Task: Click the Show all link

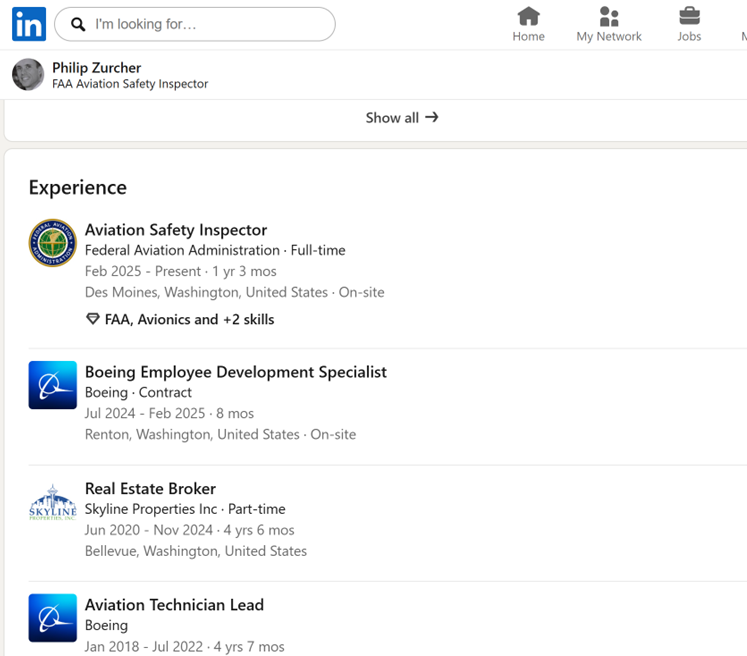Action: [x=402, y=118]
